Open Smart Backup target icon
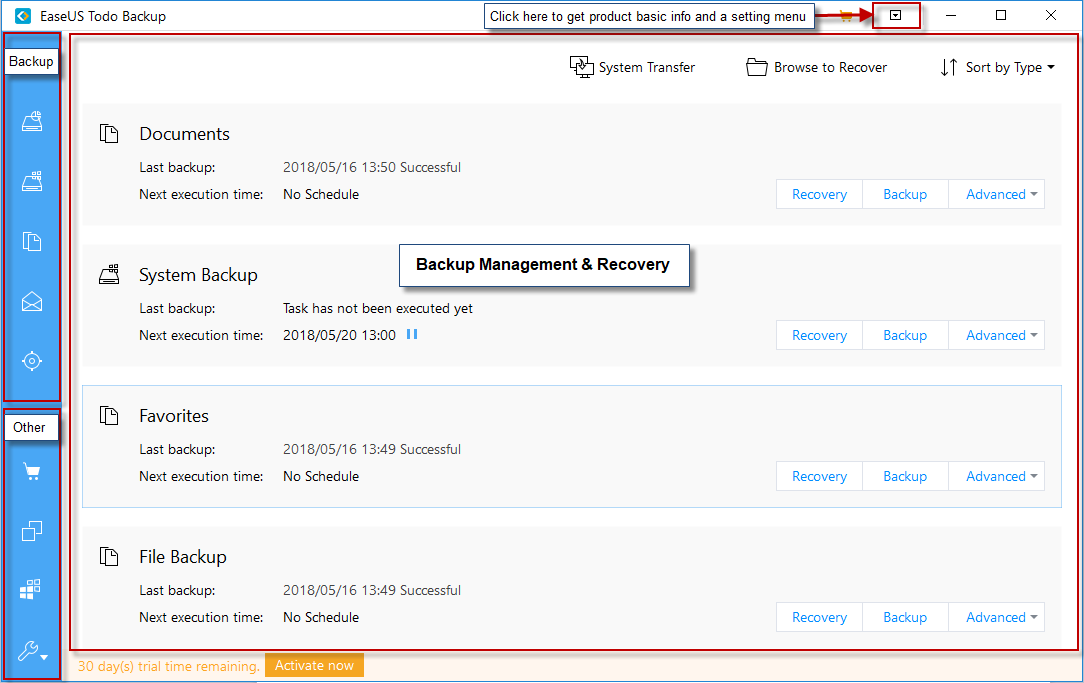1084x683 pixels. tap(32, 361)
